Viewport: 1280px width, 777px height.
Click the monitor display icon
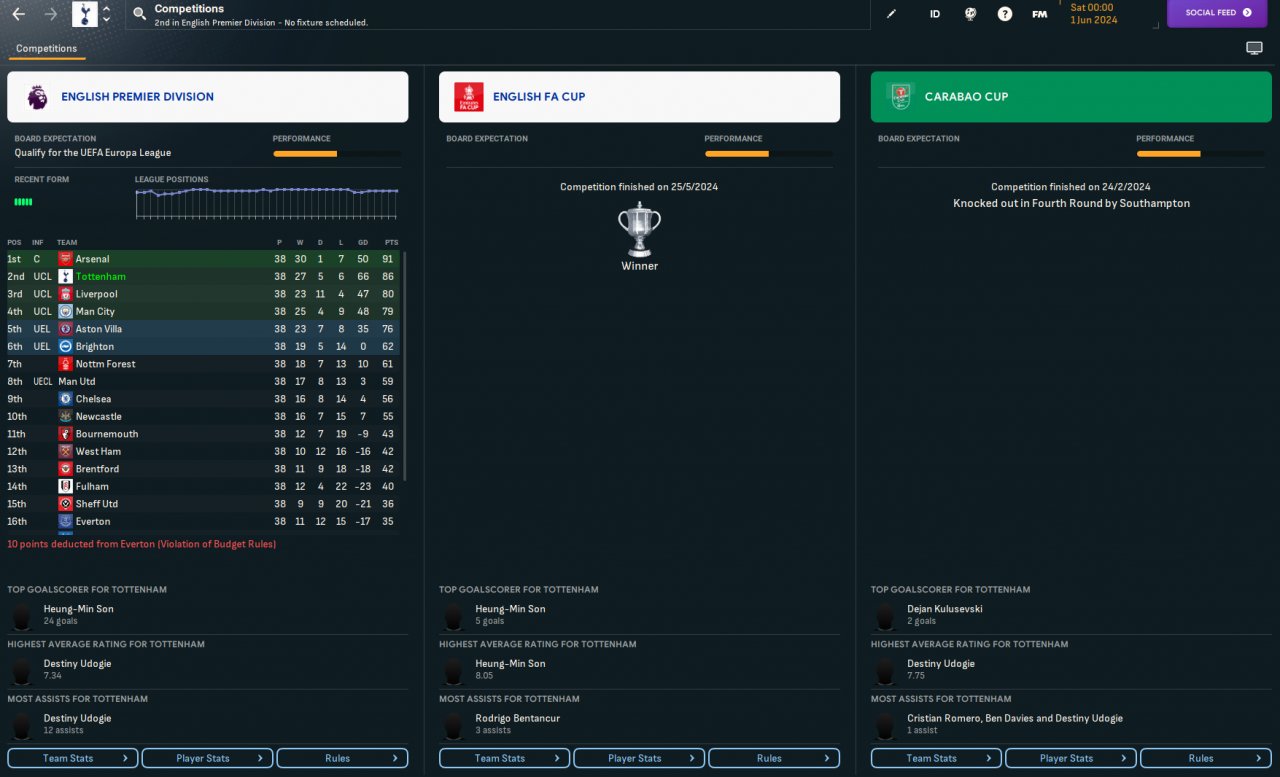(x=1254, y=48)
